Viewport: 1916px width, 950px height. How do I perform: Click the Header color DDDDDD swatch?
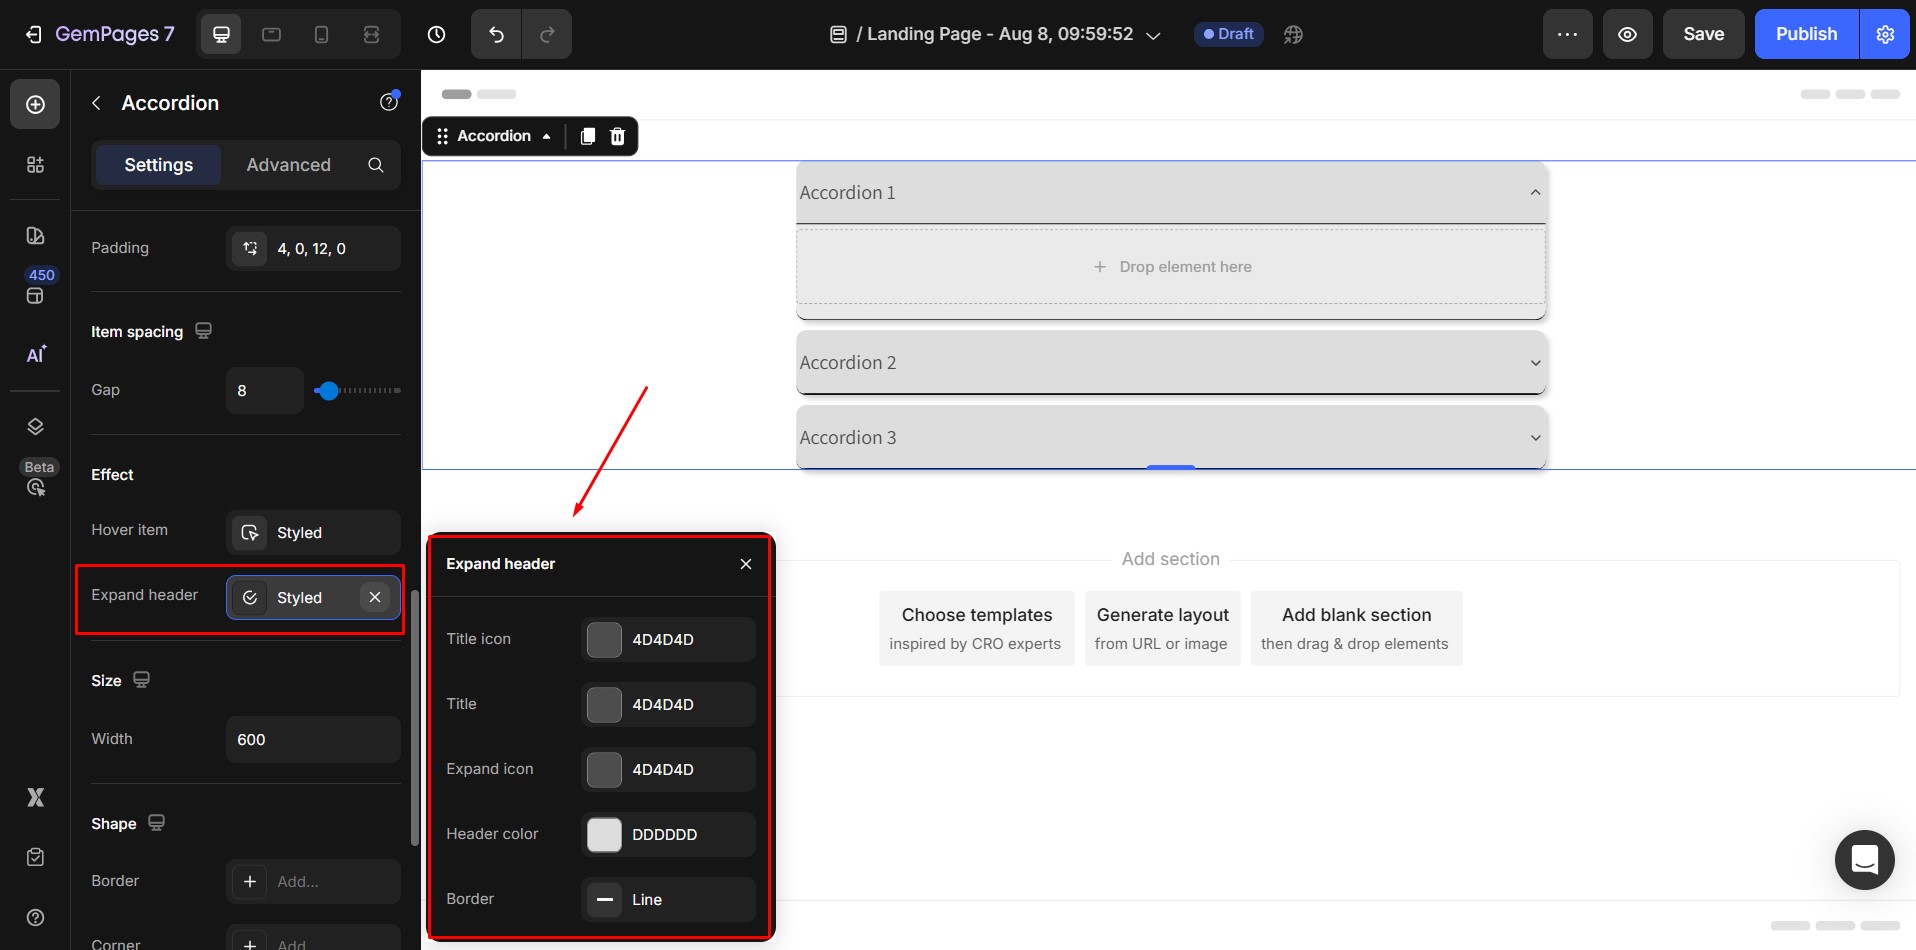604,835
